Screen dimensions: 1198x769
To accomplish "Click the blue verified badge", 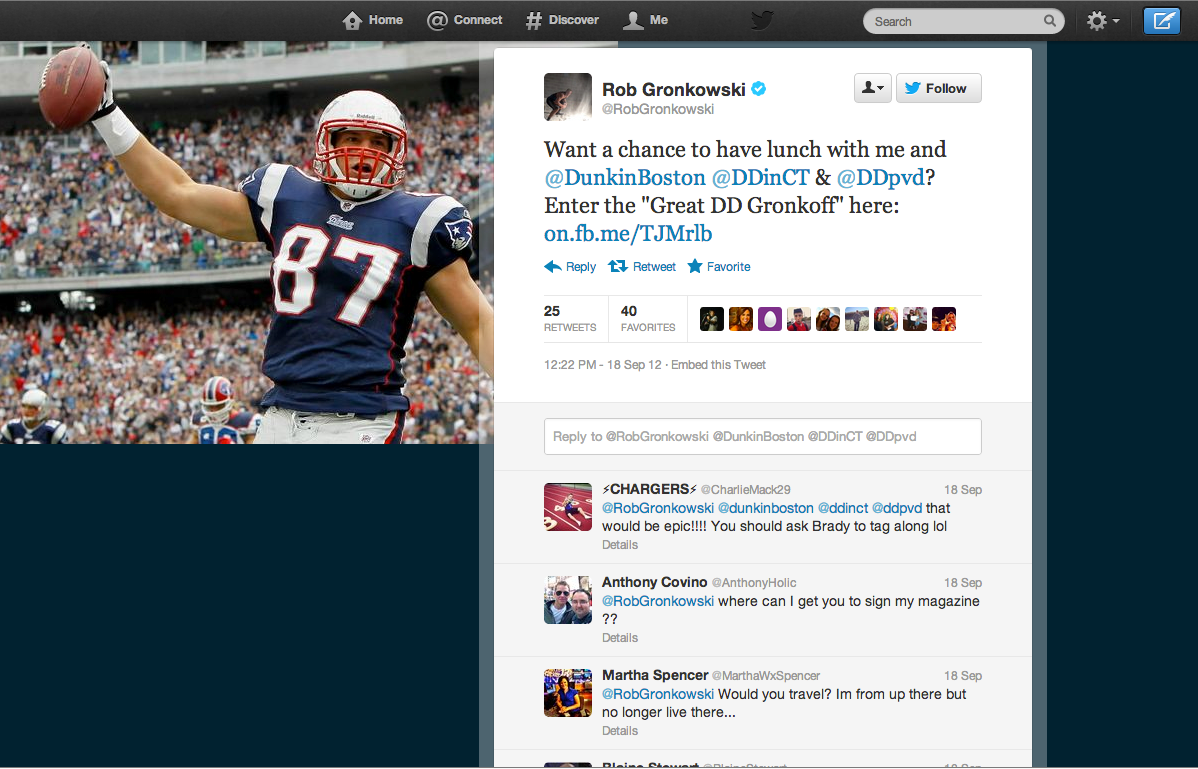I will tap(759, 89).
